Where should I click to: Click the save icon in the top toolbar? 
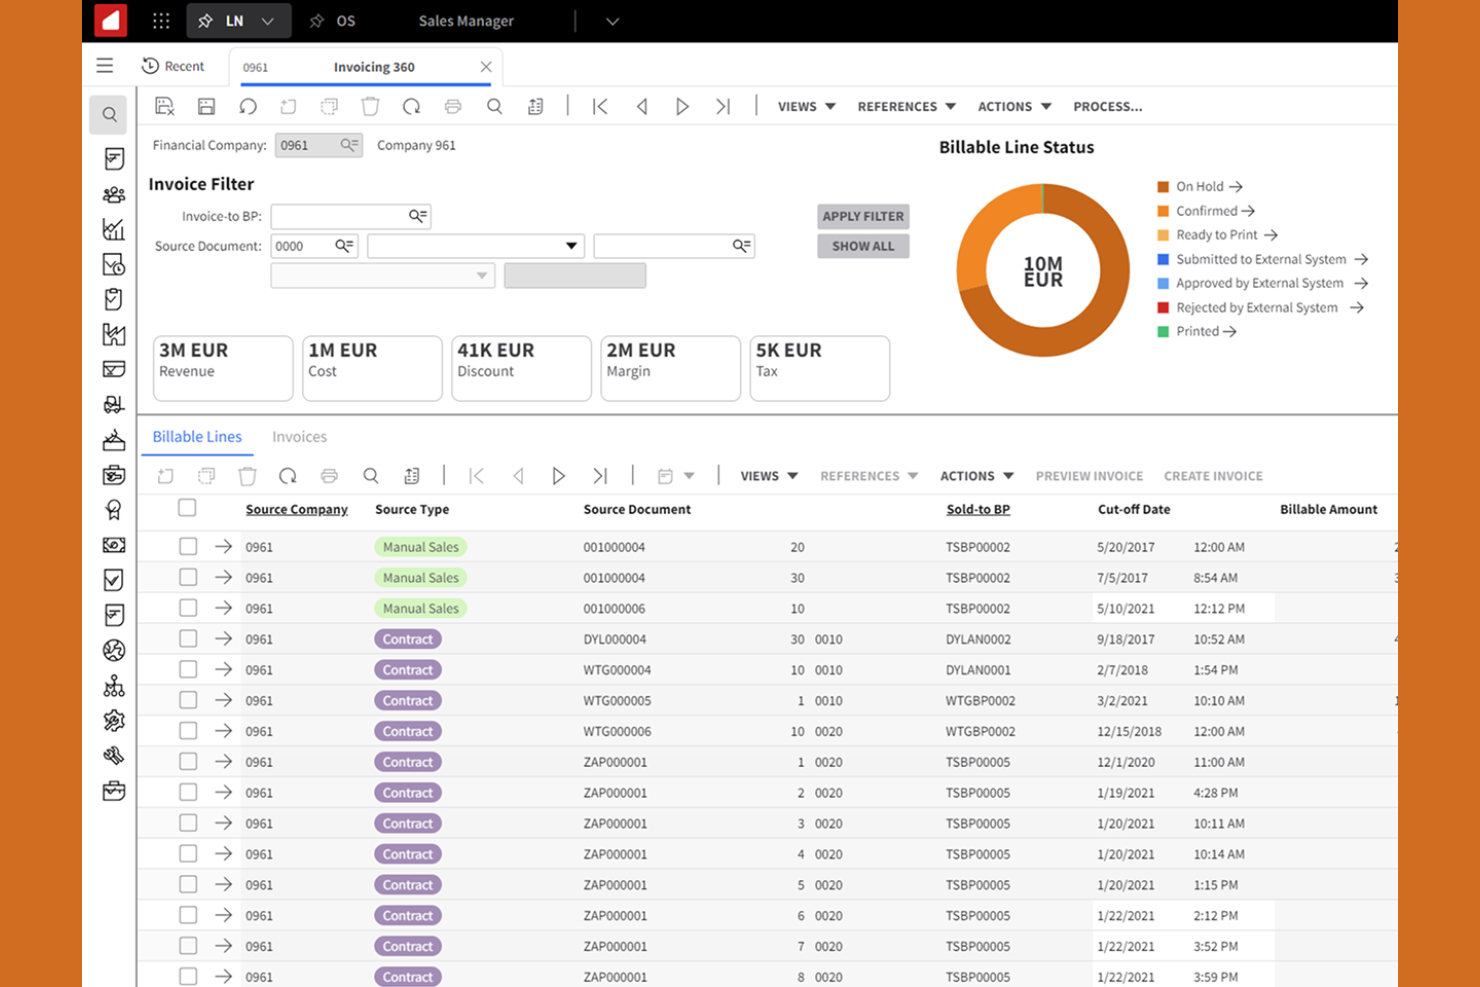click(206, 106)
